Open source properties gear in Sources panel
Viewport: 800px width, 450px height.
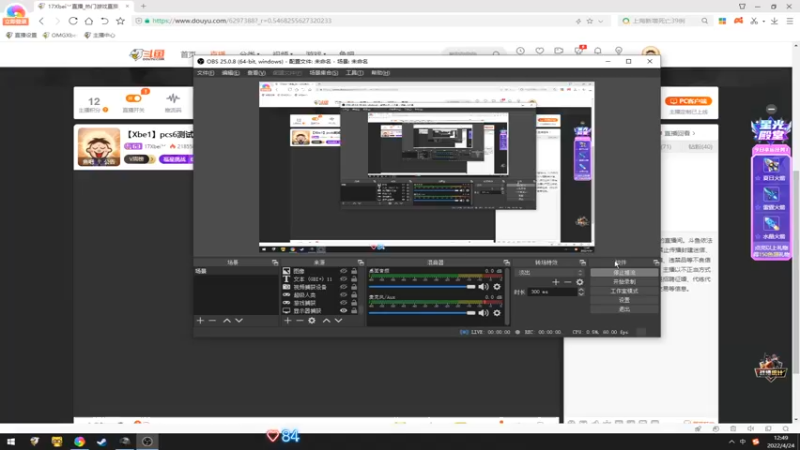pyautogui.click(x=312, y=320)
